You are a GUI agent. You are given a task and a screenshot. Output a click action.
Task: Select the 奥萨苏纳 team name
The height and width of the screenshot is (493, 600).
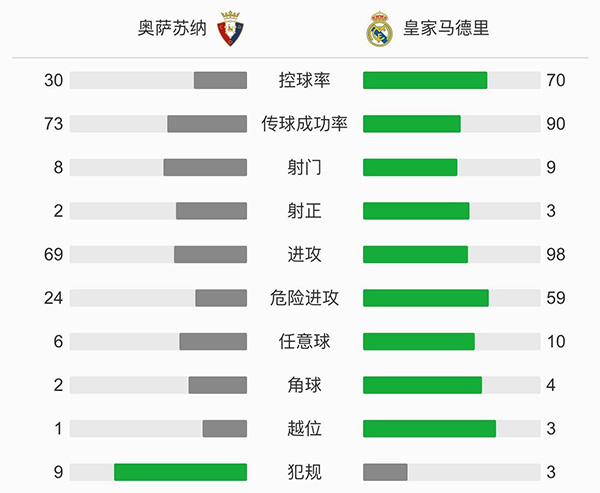pos(172,29)
